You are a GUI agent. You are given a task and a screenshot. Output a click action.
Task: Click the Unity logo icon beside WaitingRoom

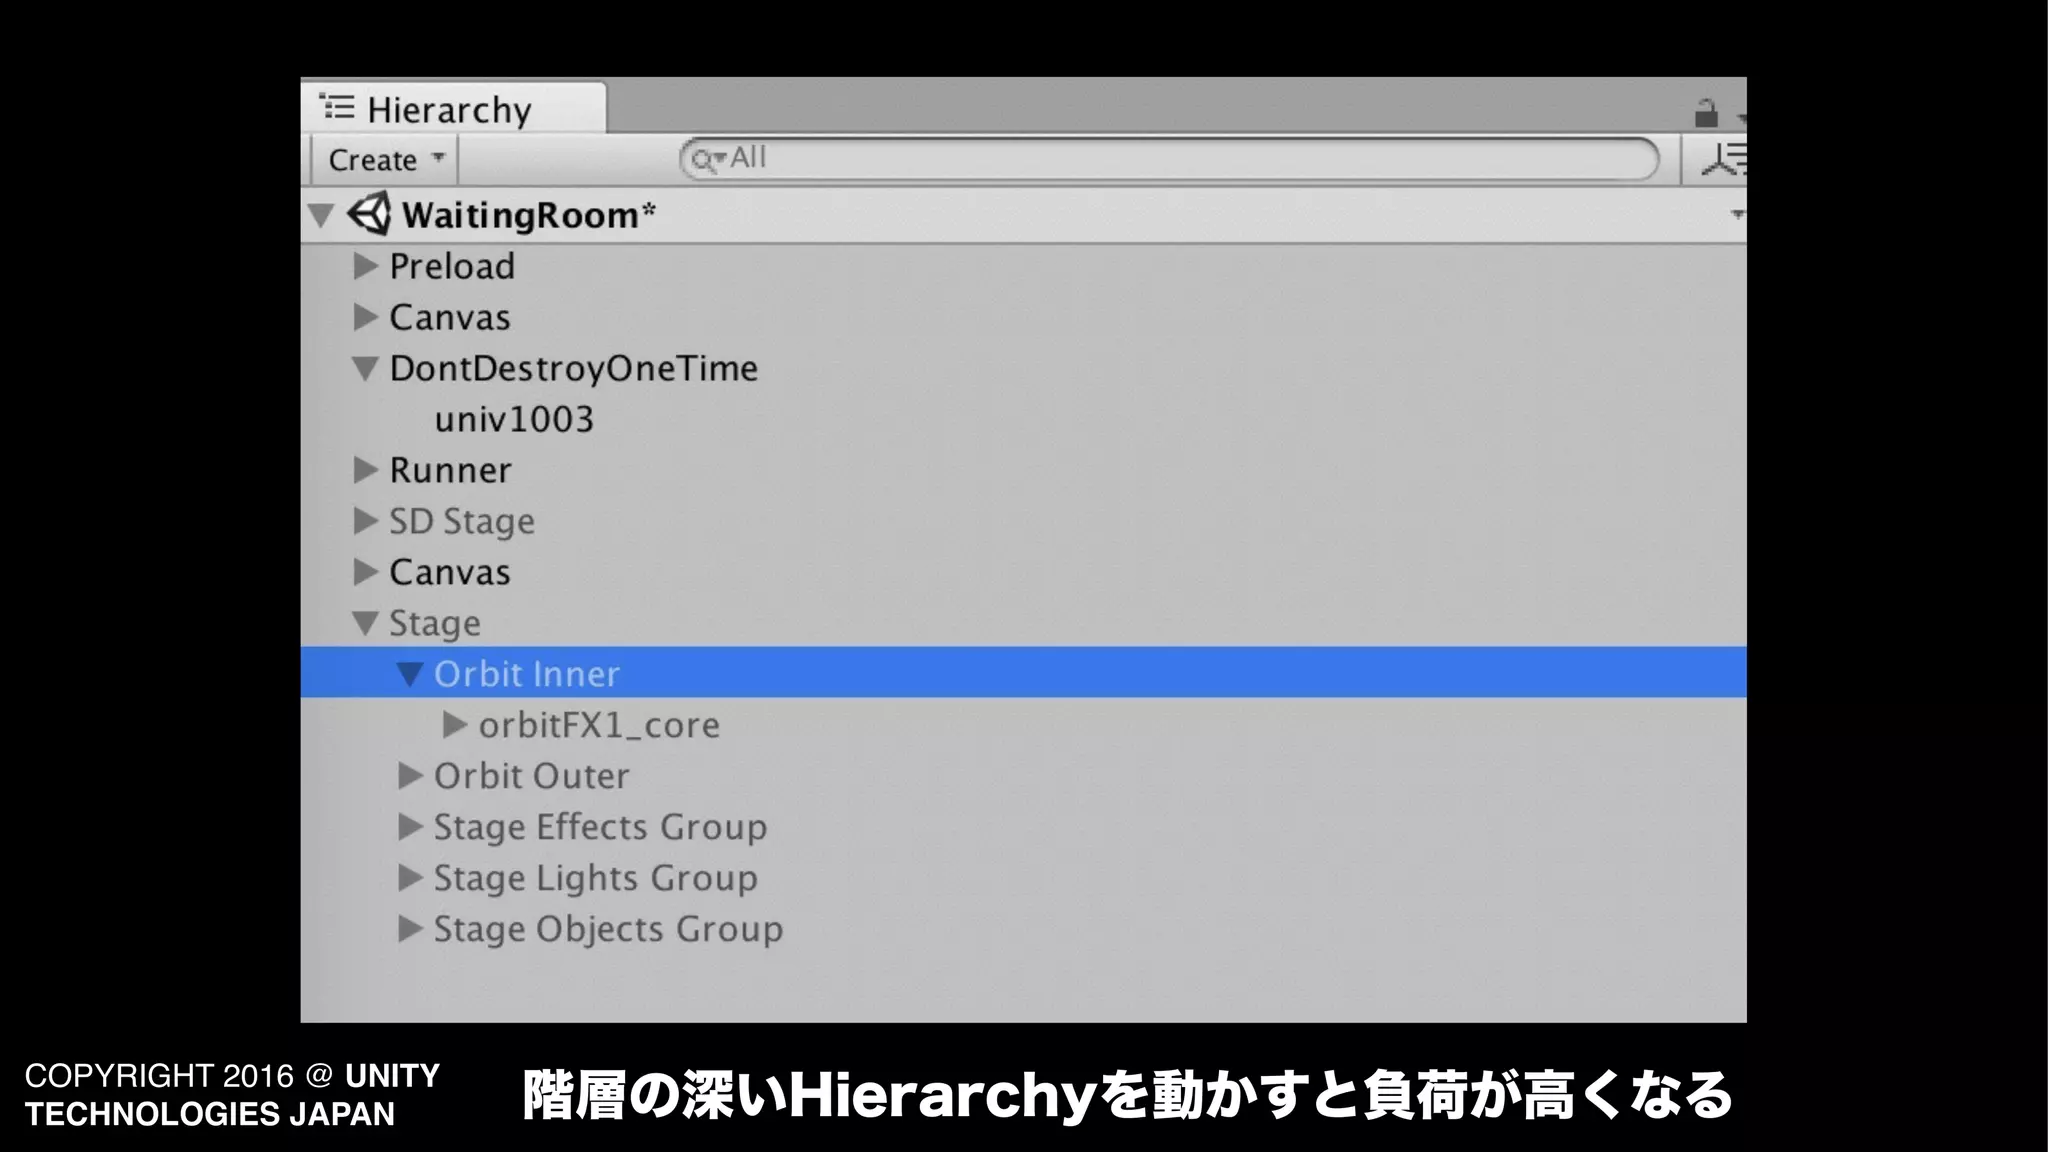point(369,214)
